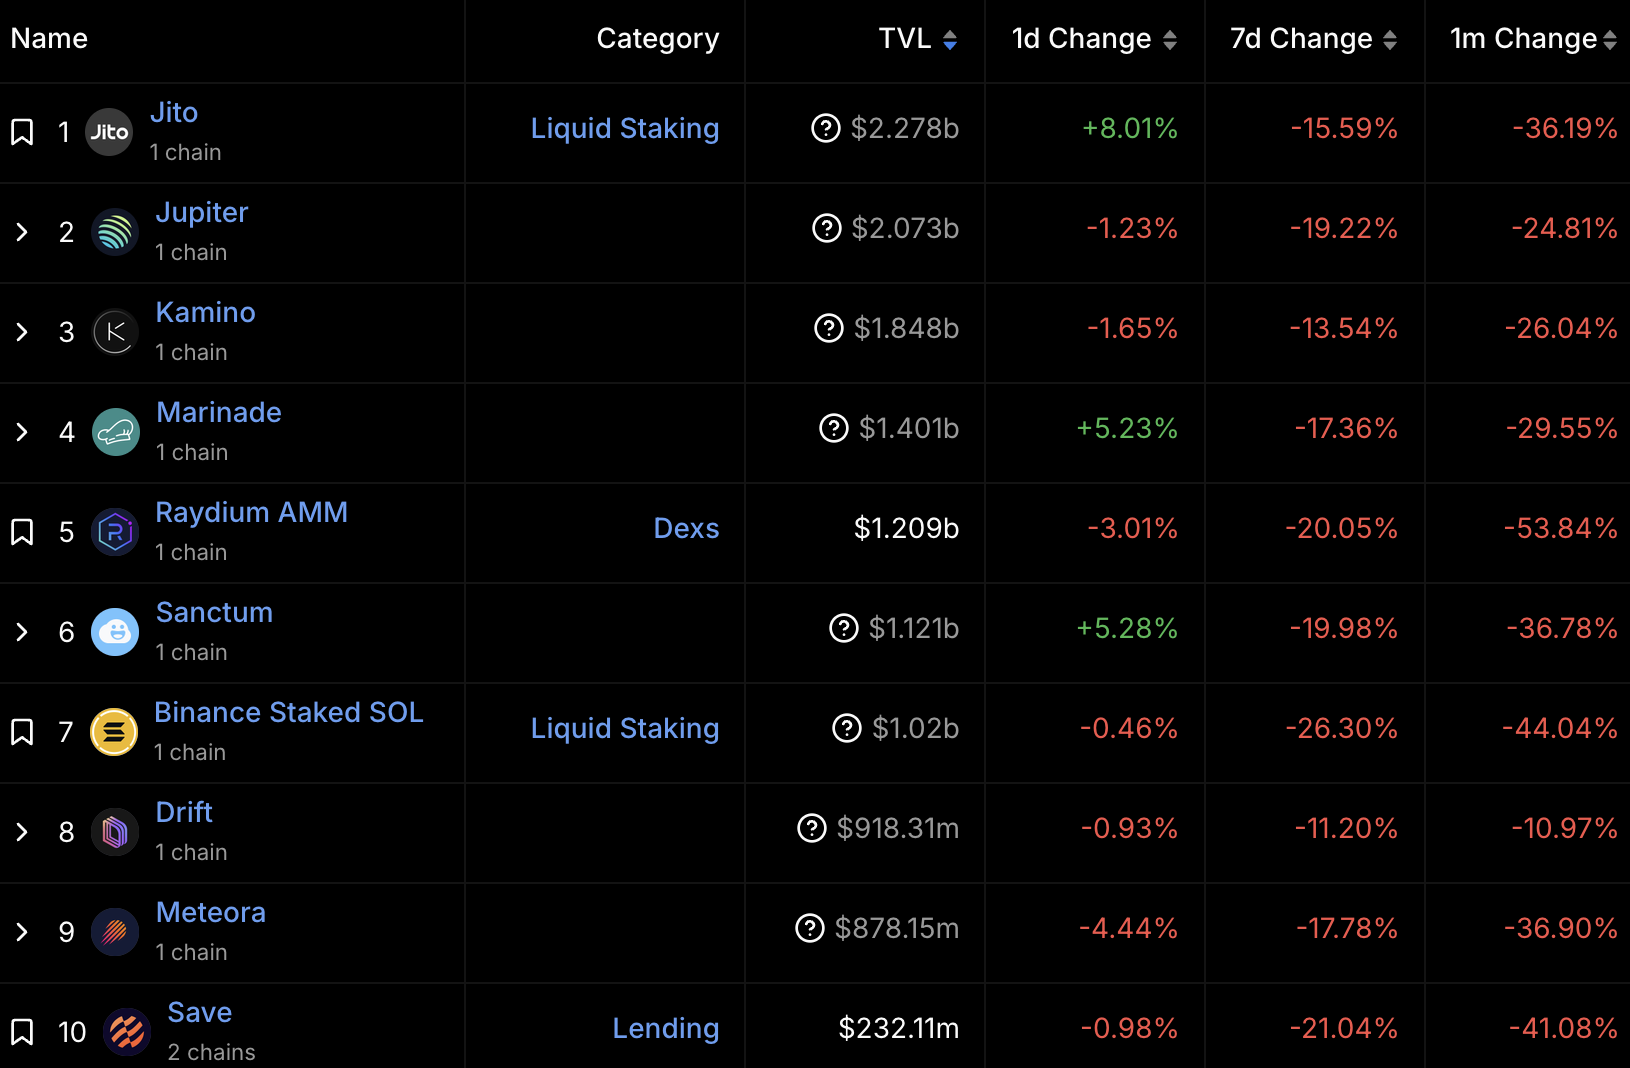Click the Kamino logo icon
The image size is (1630, 1068).
click(x=115, y=332)
